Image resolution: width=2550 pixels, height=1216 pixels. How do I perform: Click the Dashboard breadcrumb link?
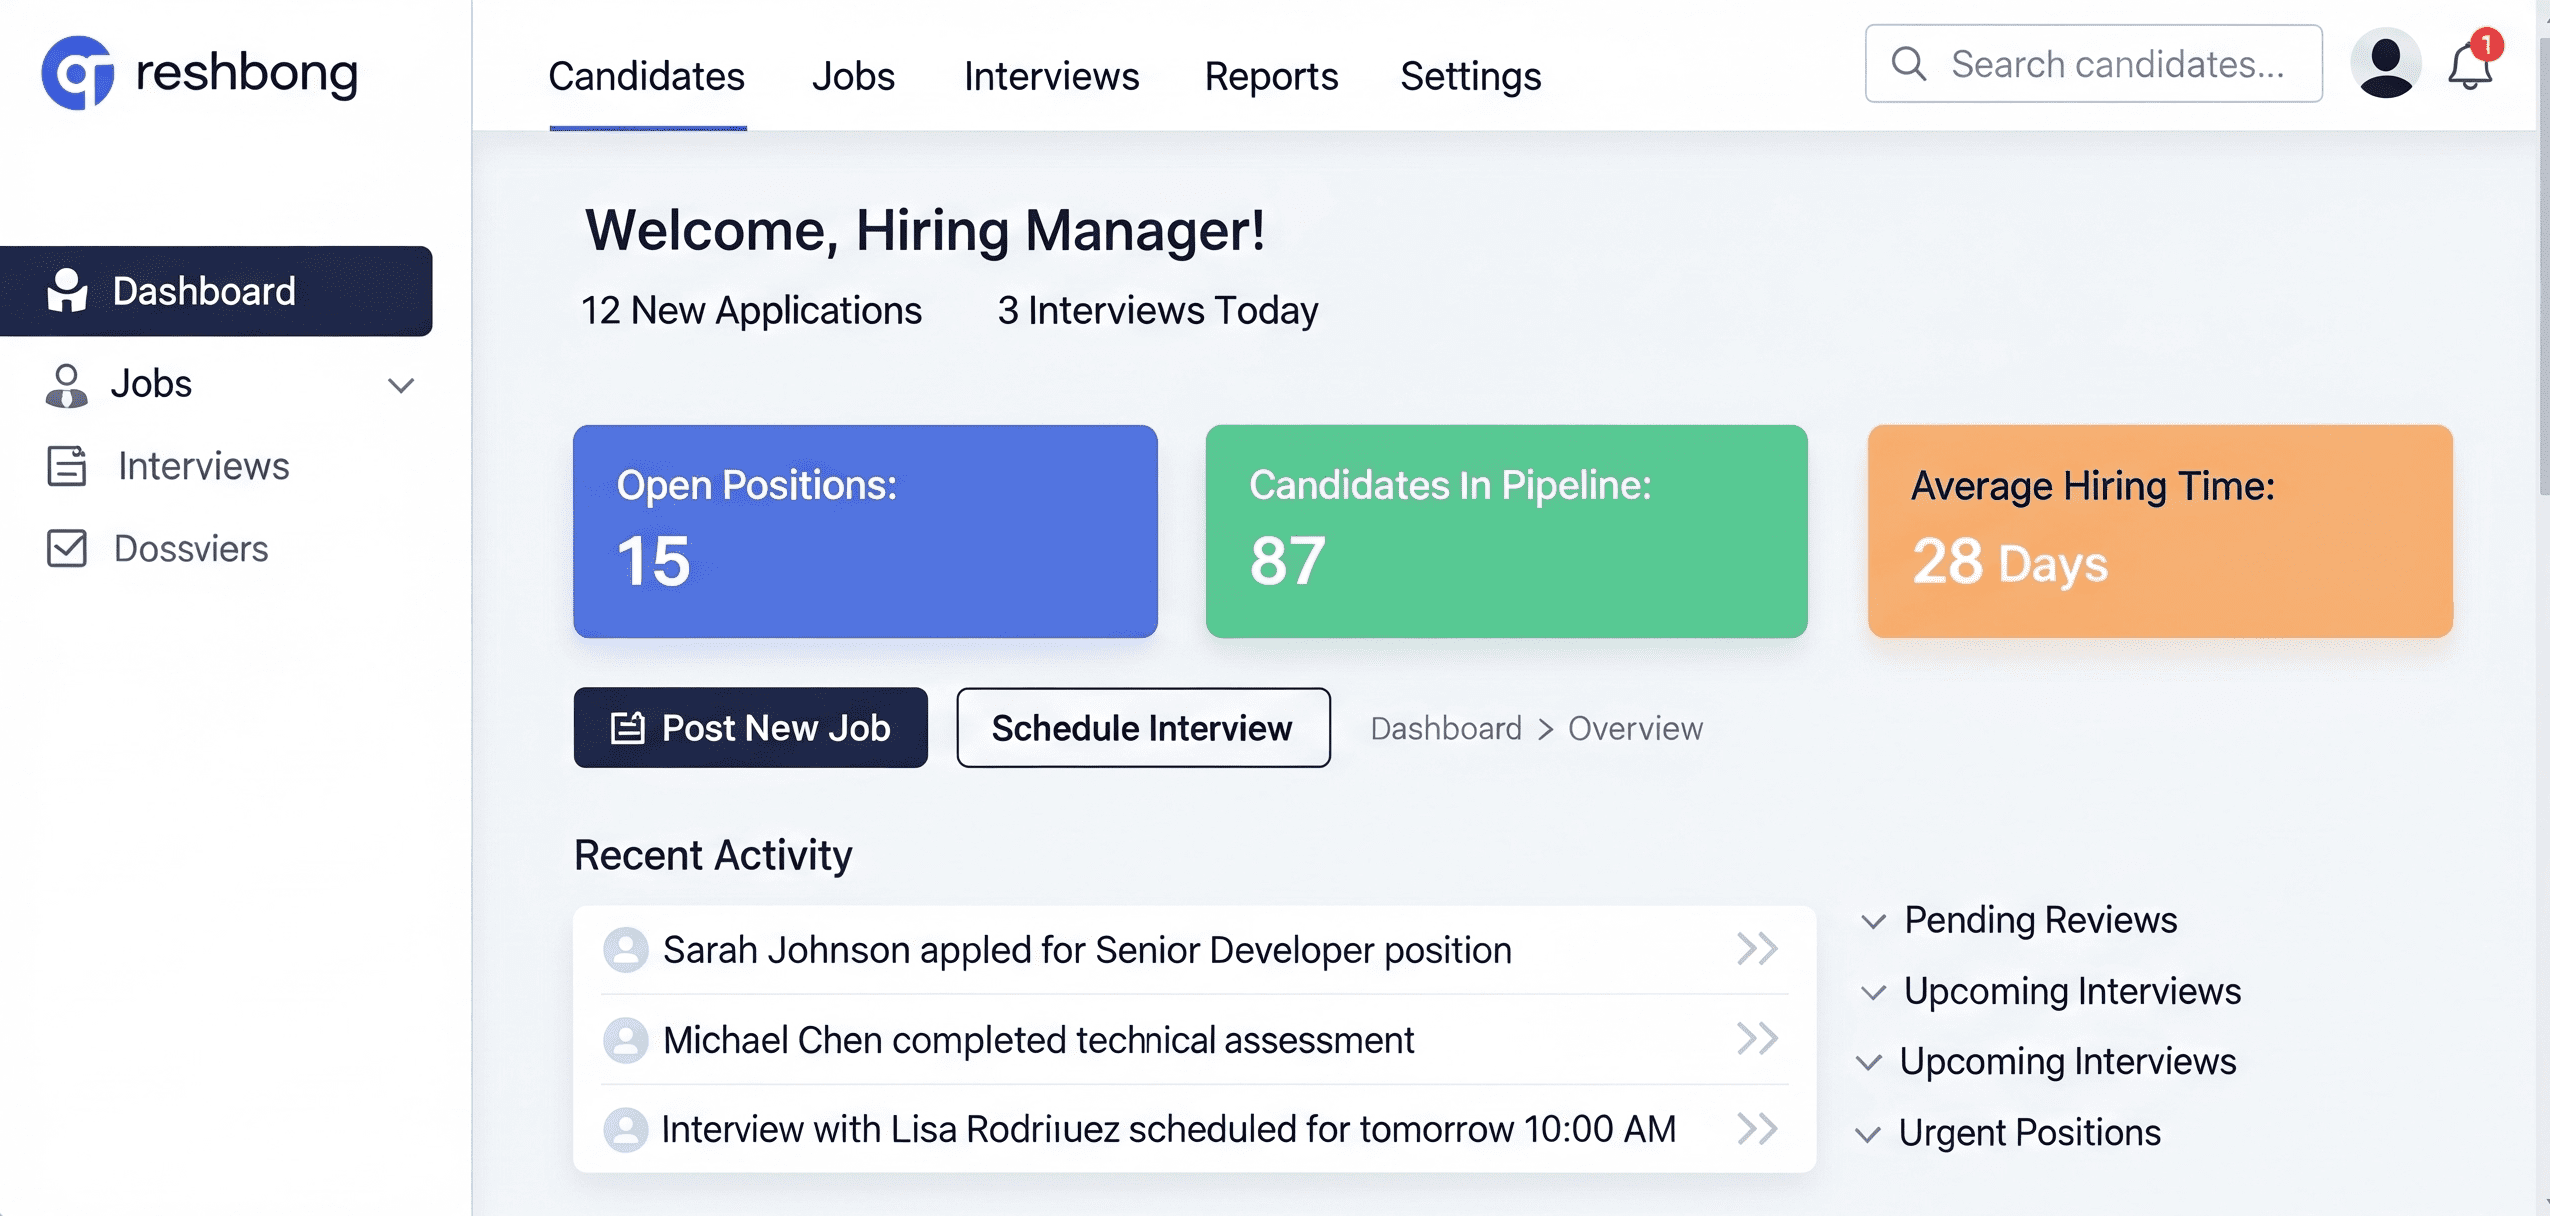pyautogui.click(x=1445, y=728)
